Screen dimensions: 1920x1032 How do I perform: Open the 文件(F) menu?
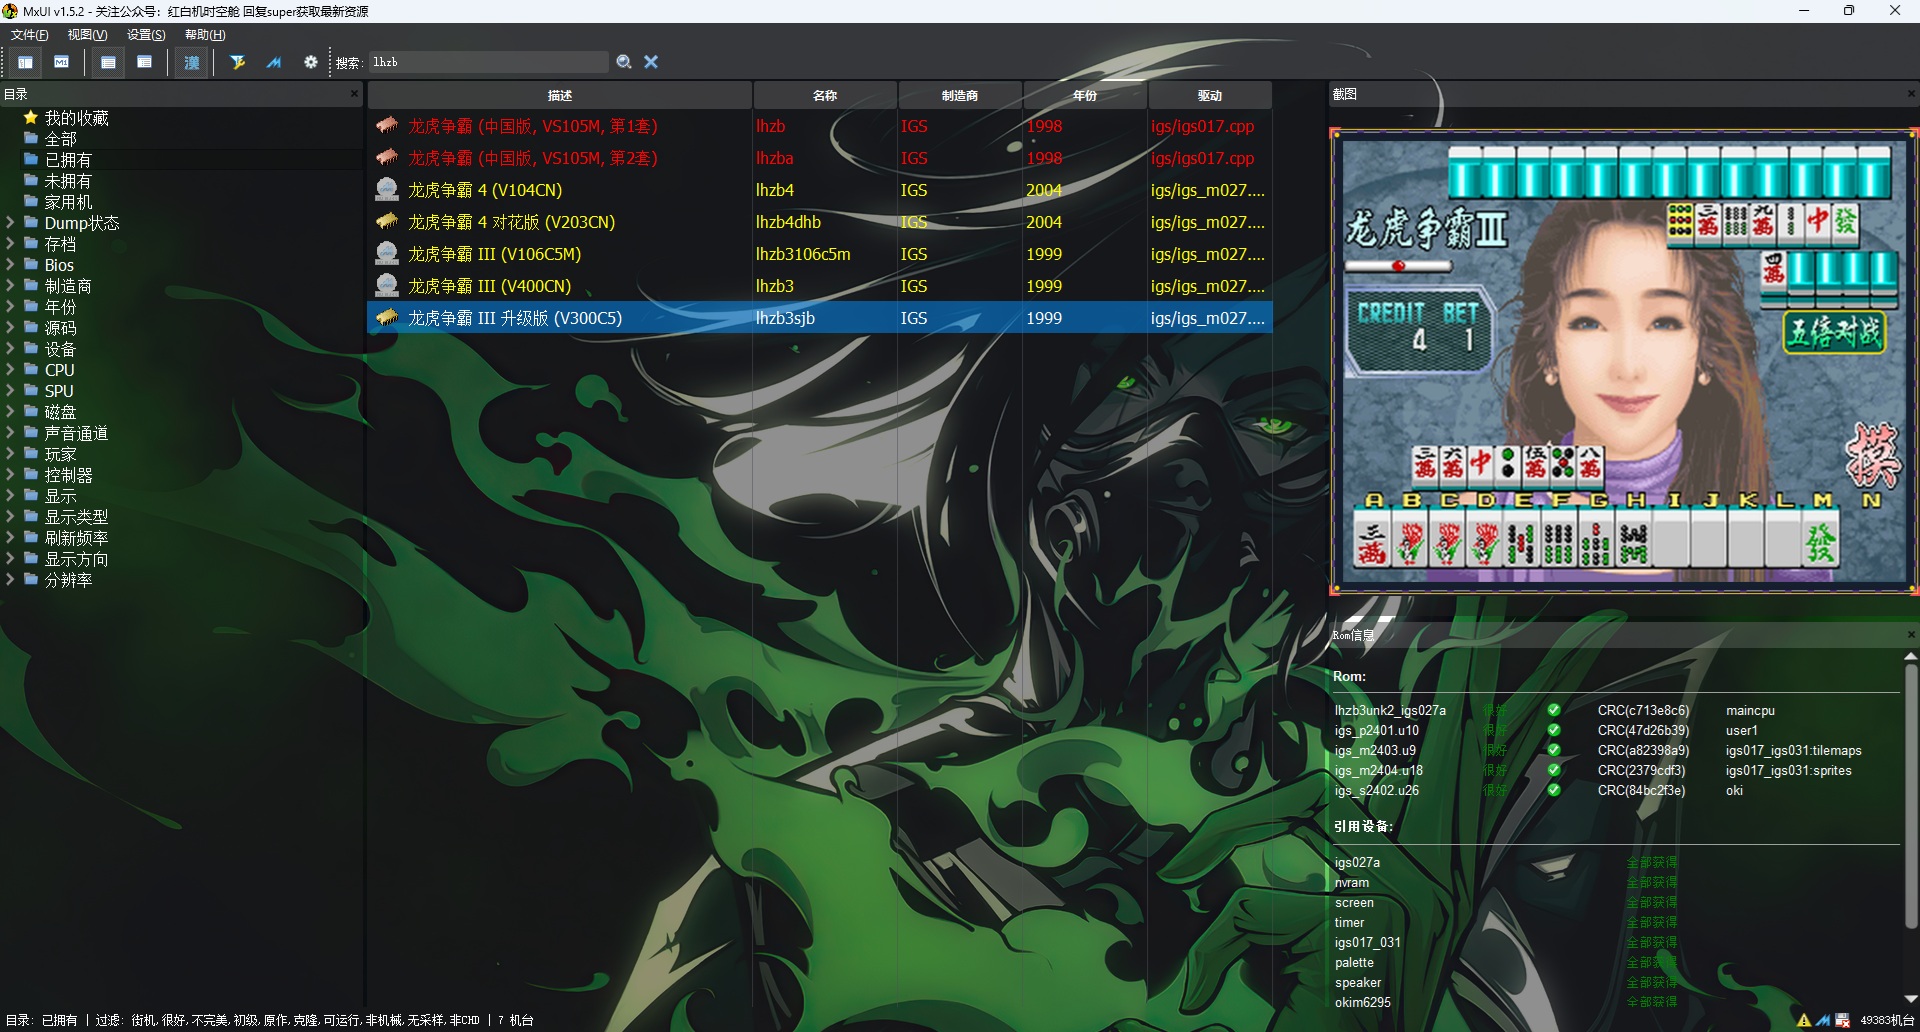(x=29, y=35)
